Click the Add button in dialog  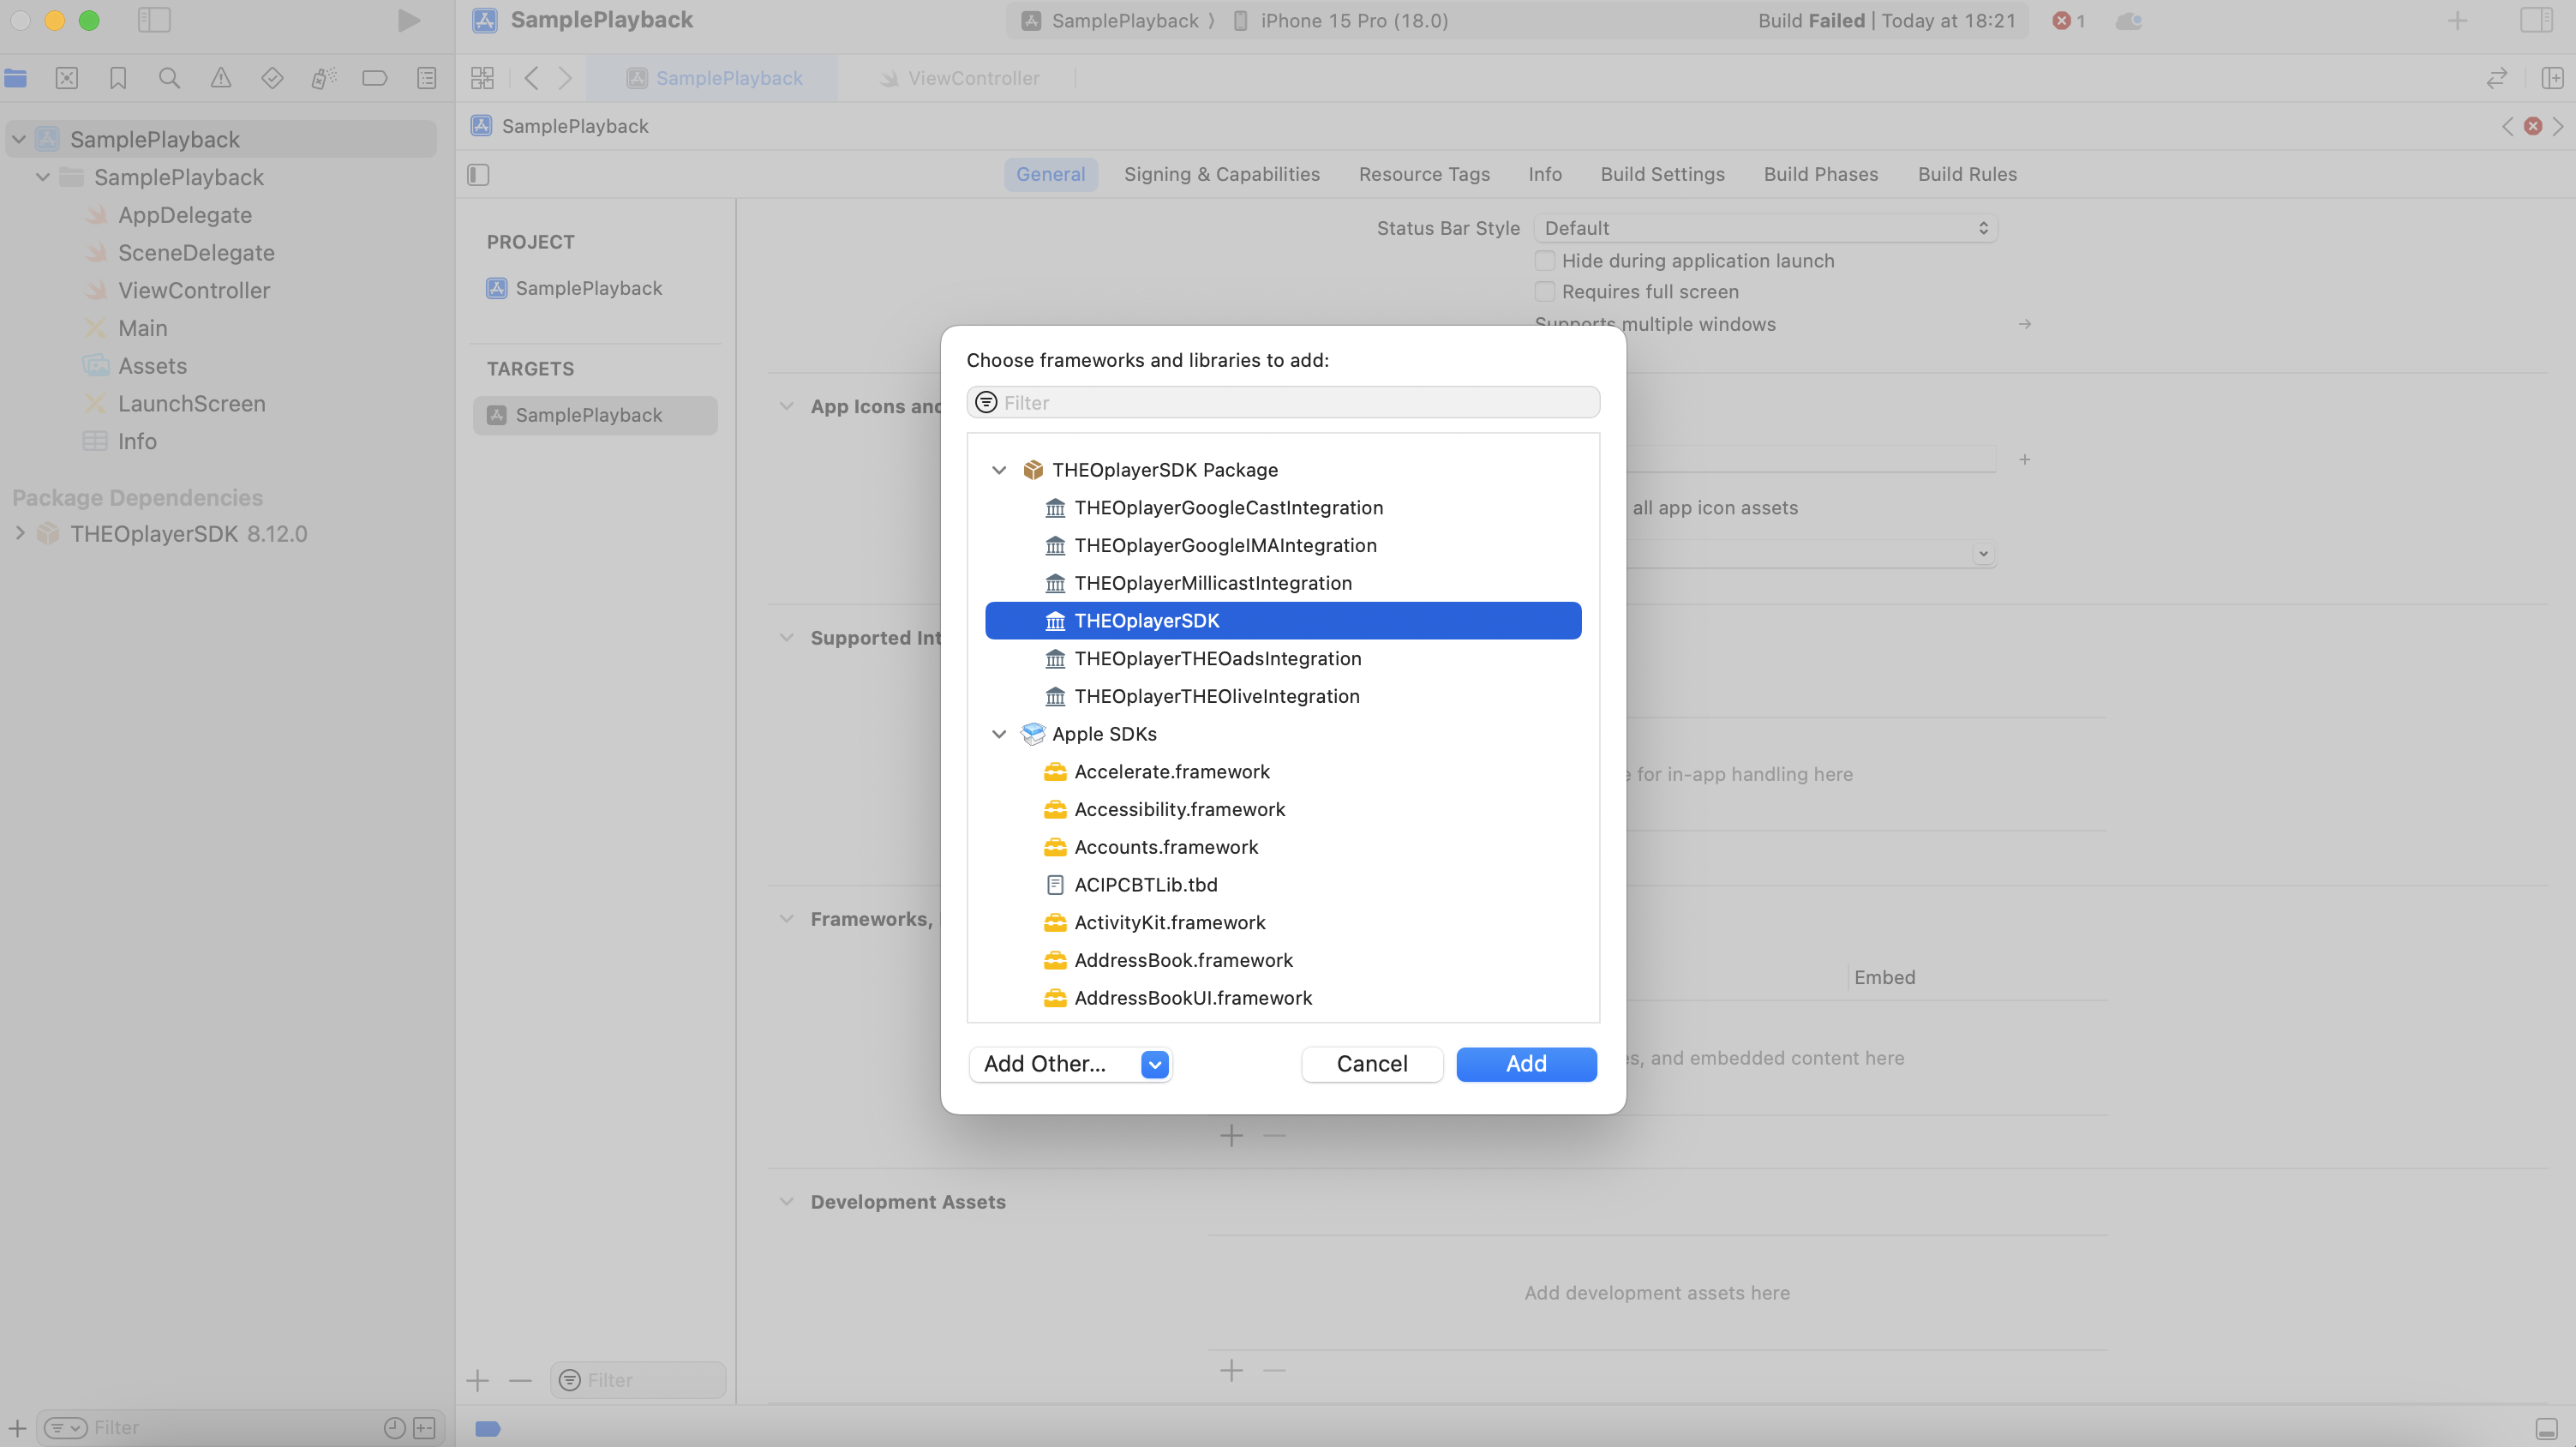coord(1525,1064)
